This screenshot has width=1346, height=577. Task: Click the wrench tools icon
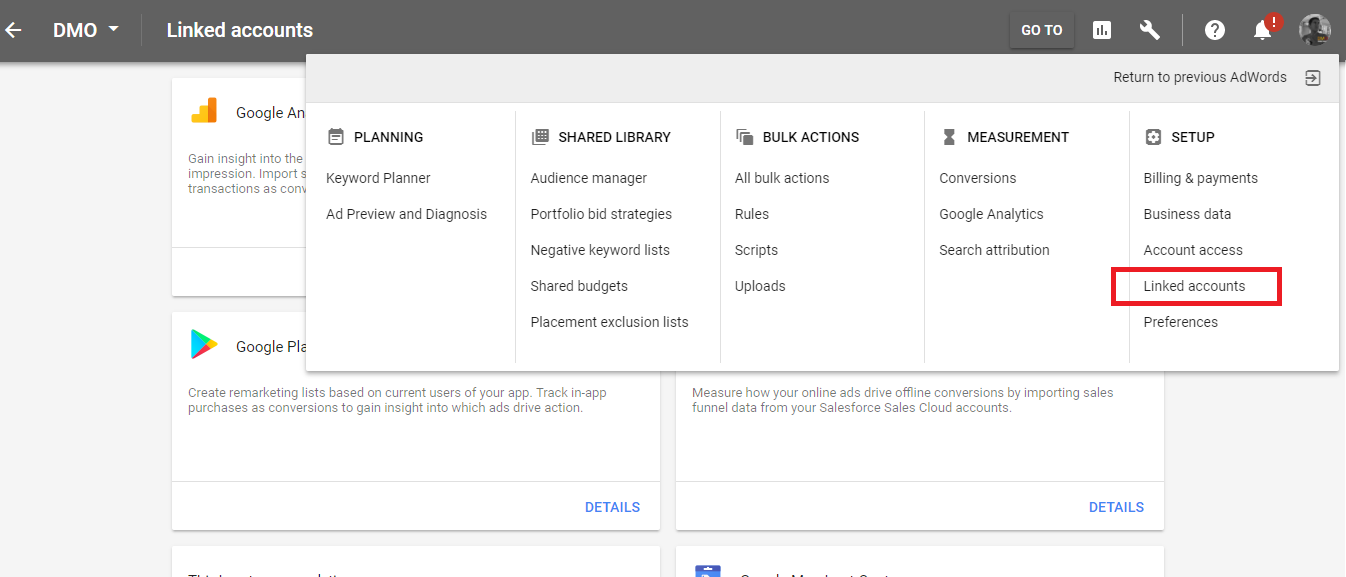tap(1150, 30)
